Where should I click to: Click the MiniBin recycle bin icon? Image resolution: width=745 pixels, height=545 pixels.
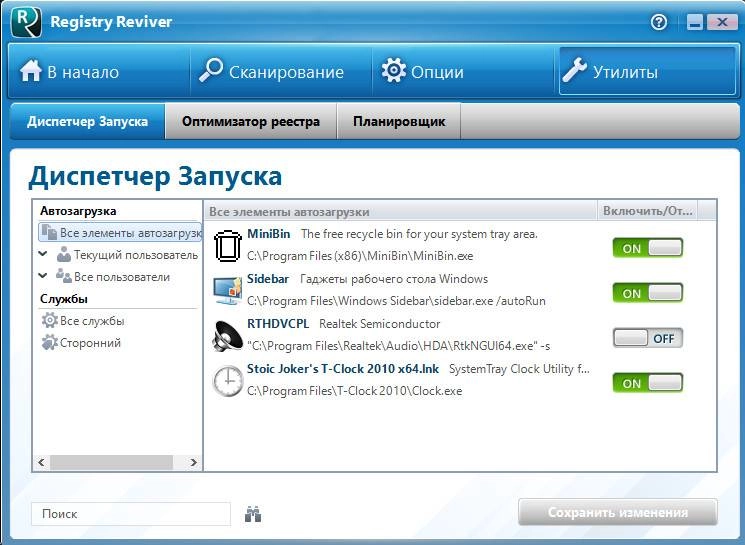click(228, 246)
